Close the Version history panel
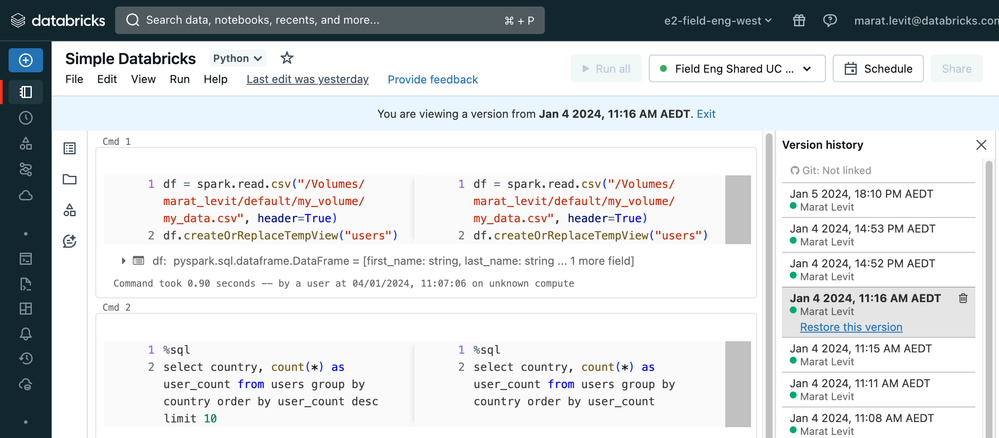Screen dimensions: 999x438 pyautogui.click(x=981, y=145)
